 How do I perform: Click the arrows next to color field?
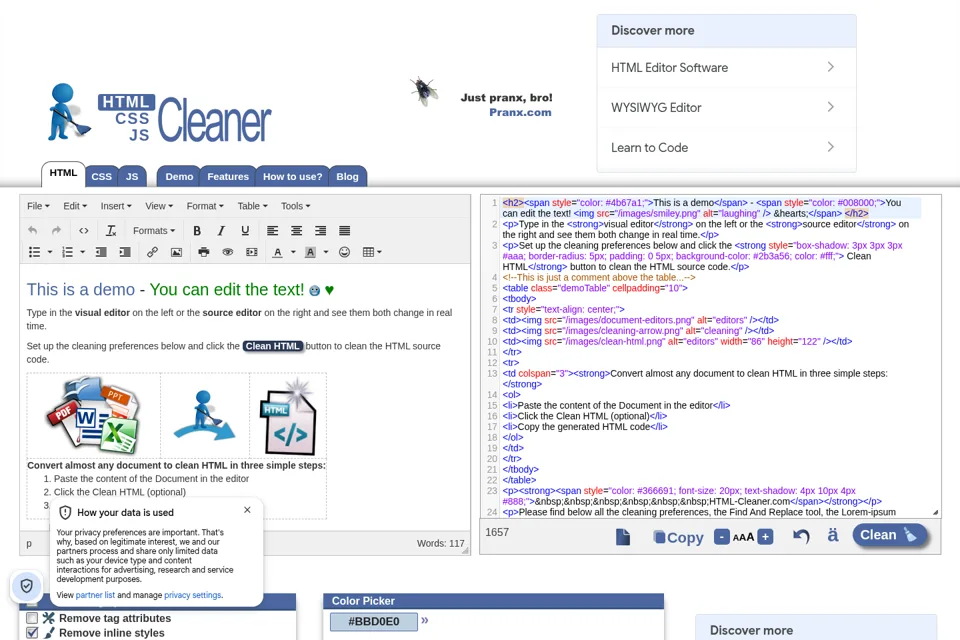[425, 620]
